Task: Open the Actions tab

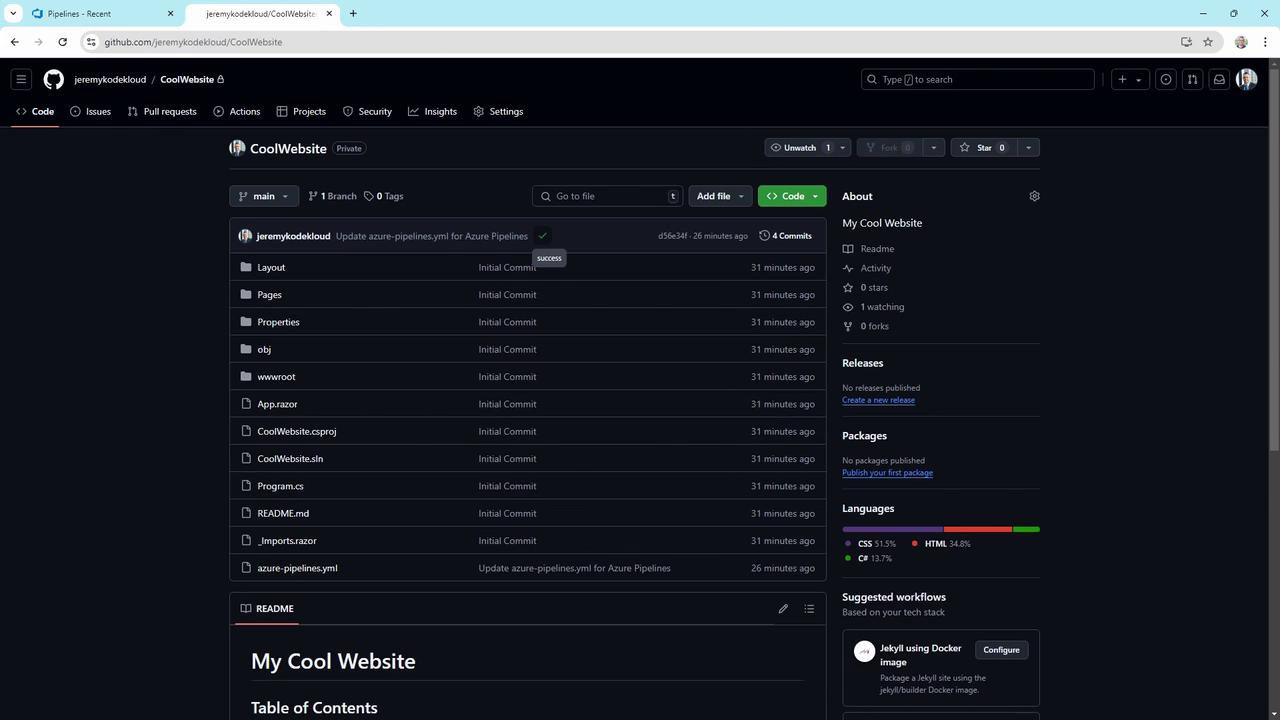Action: [237, 111]
